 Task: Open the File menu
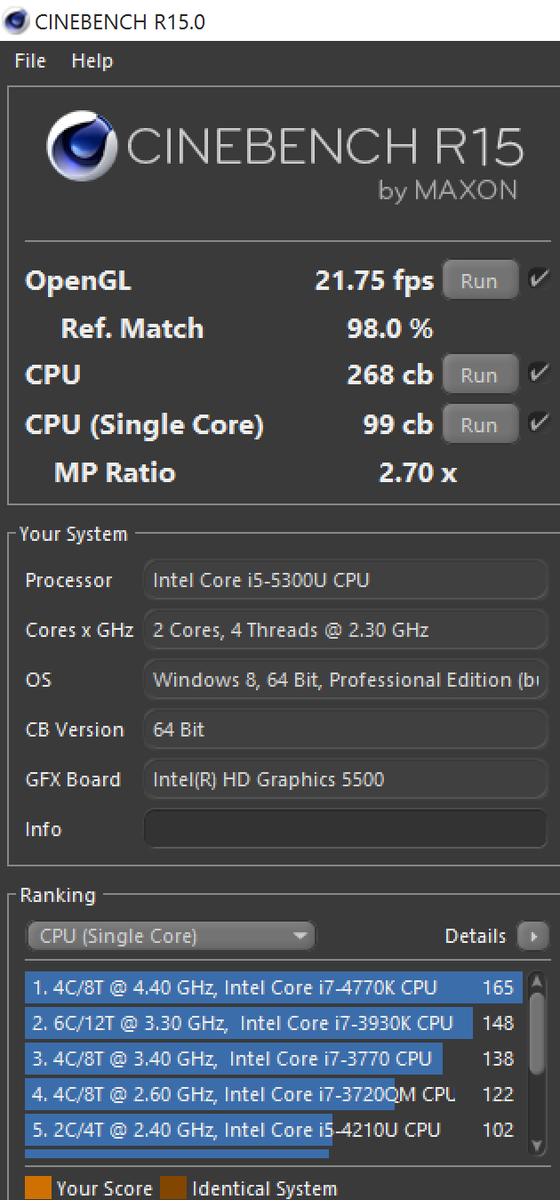click(x=30, y=61)
